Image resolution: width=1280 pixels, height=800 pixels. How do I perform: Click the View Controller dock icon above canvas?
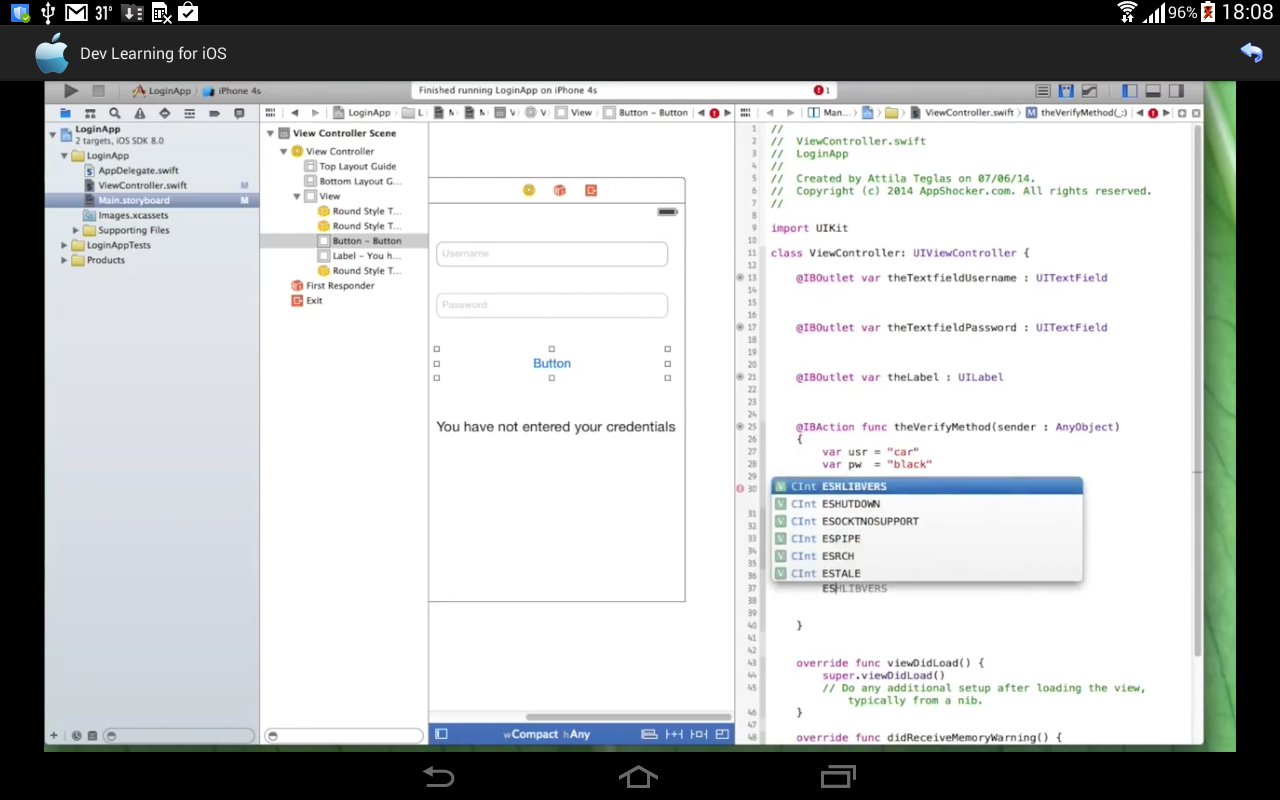[529, 190]
